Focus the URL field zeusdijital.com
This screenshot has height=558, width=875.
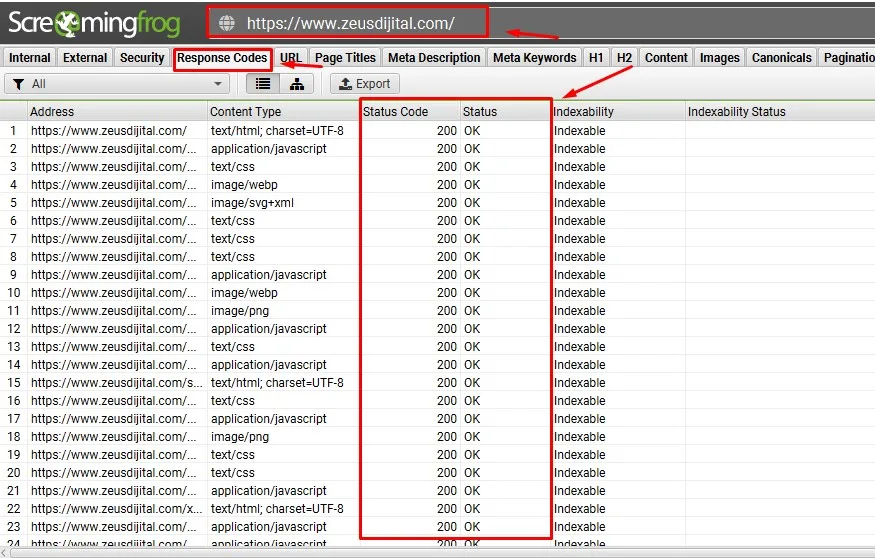(x=350, y=23)
